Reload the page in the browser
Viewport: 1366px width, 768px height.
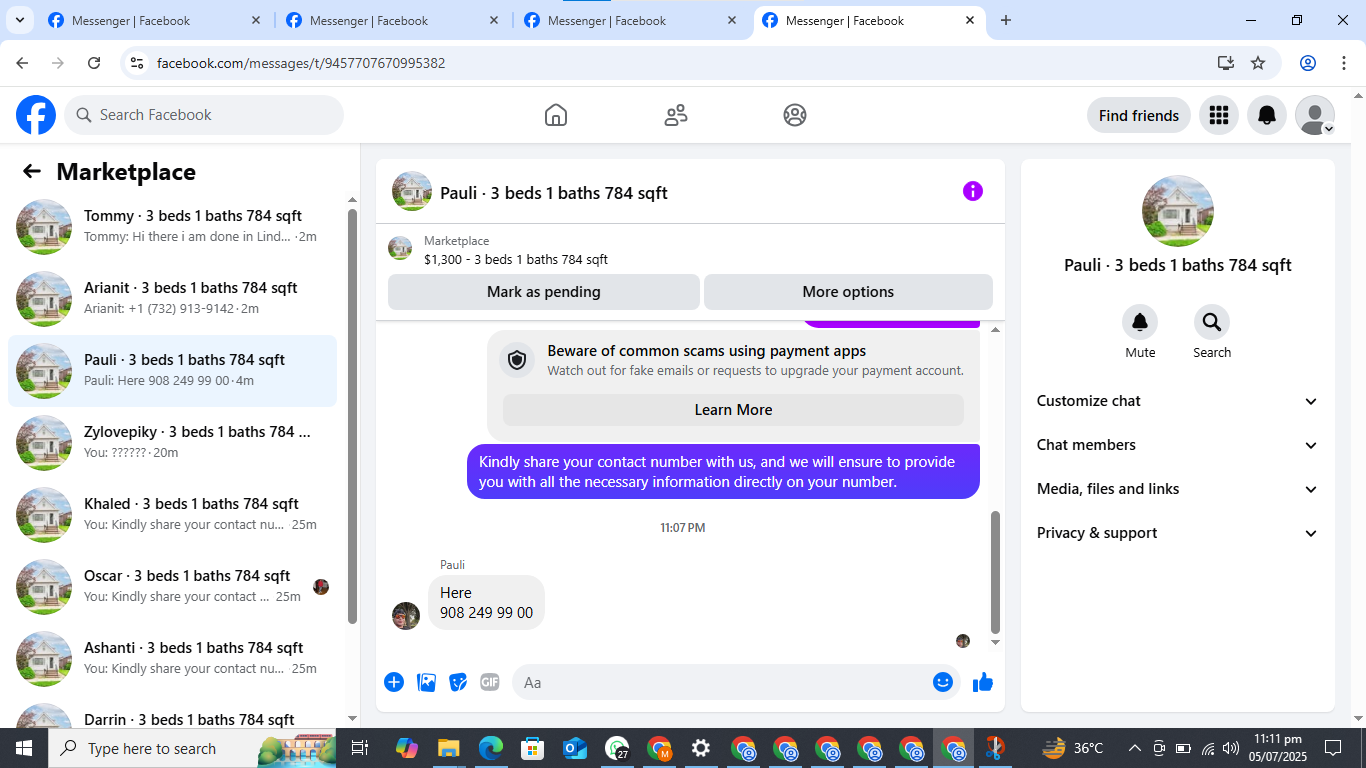tap(94, 63)
